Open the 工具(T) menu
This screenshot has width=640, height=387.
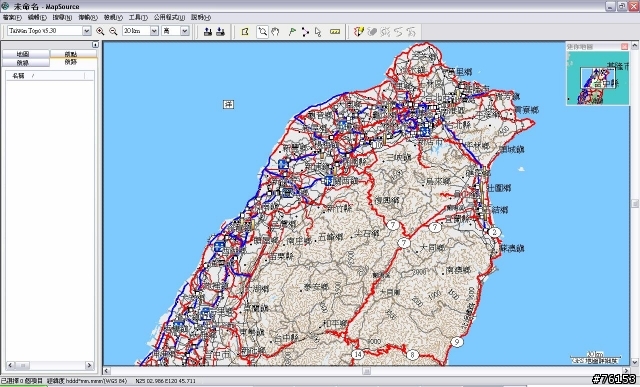pyautogui.click(x=138, y=17)
